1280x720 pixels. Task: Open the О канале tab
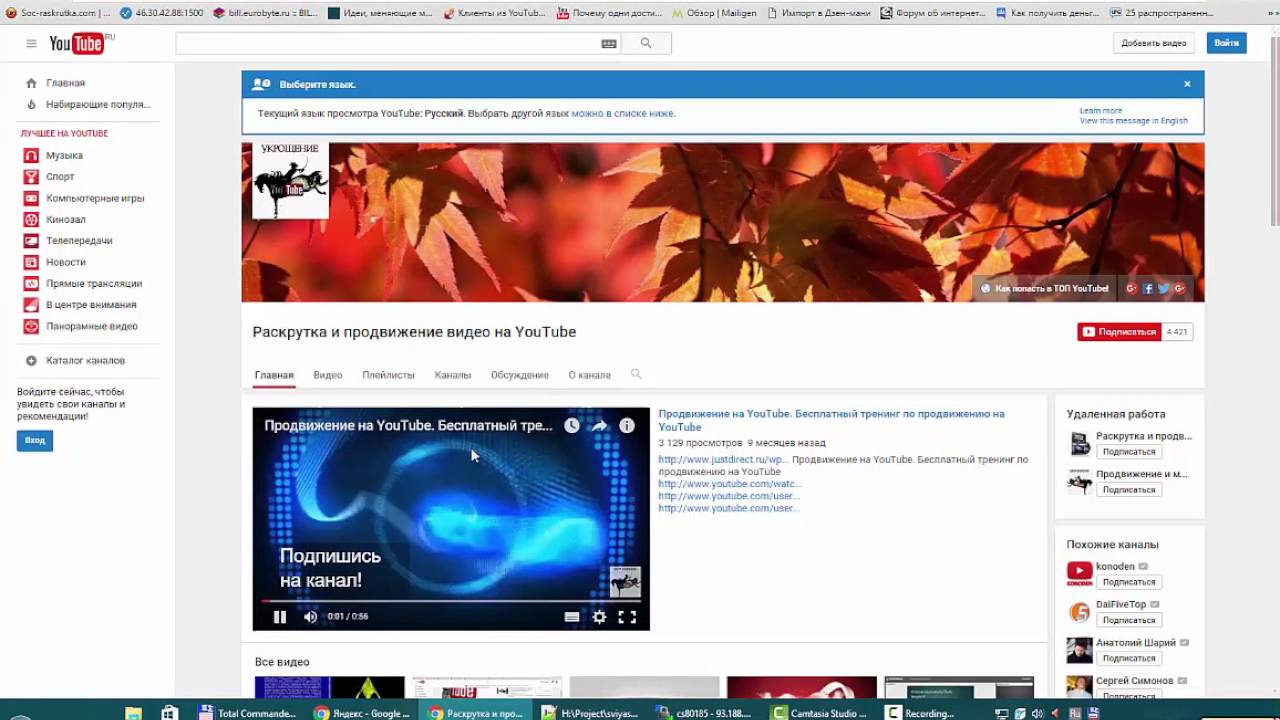point(590,375)
